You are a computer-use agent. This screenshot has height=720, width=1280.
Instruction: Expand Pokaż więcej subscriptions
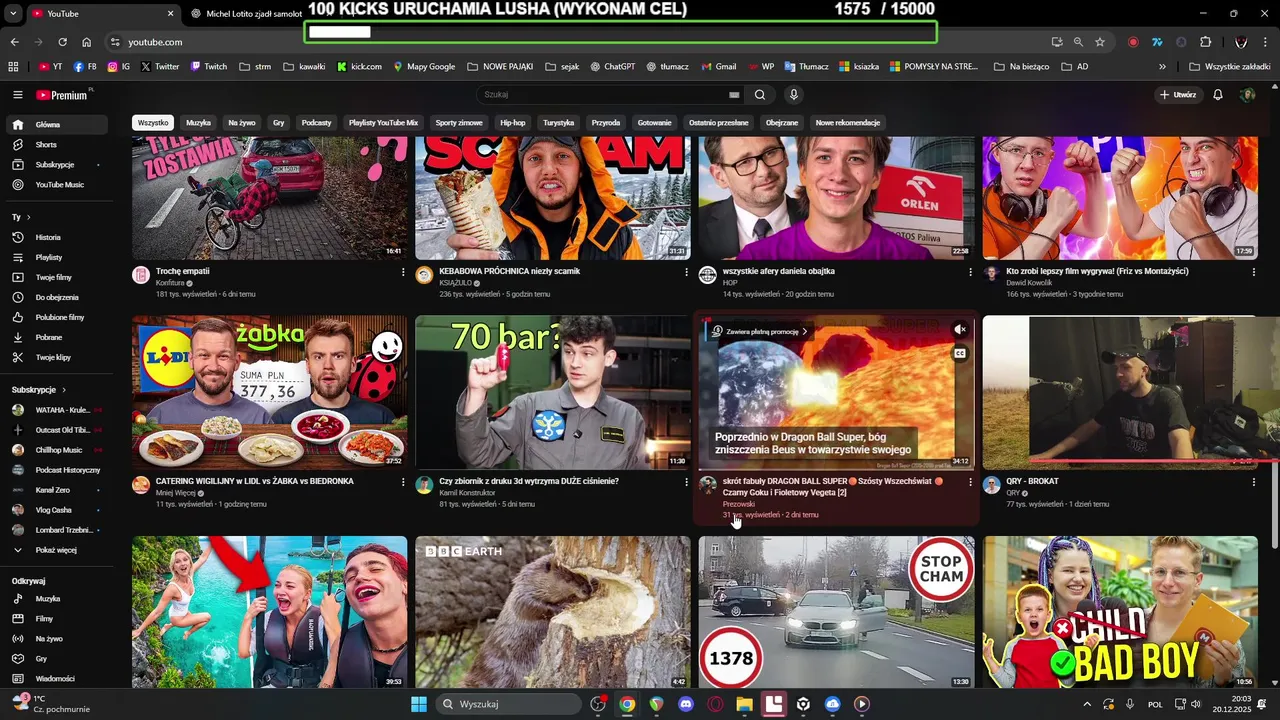pos(56,550)
